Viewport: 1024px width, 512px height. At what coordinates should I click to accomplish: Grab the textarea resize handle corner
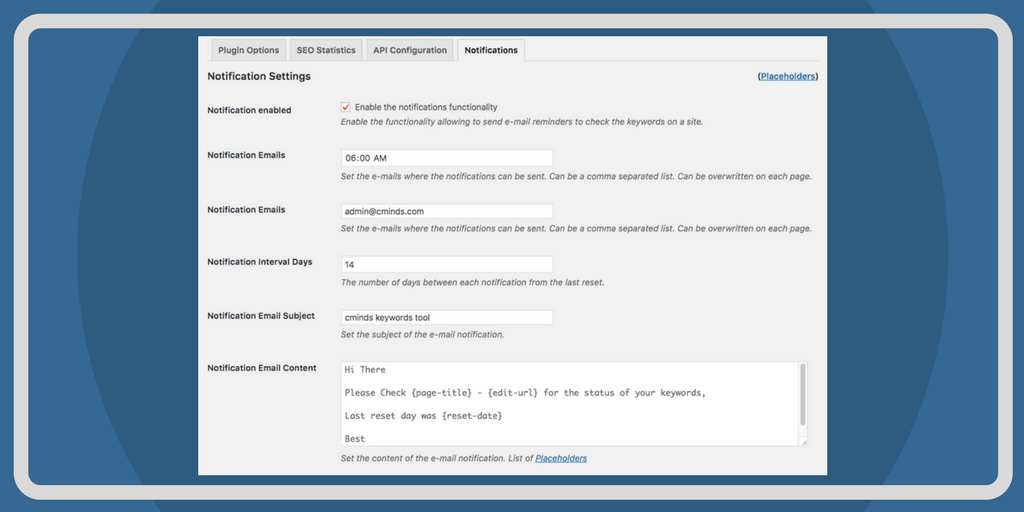tap(802, 441)
